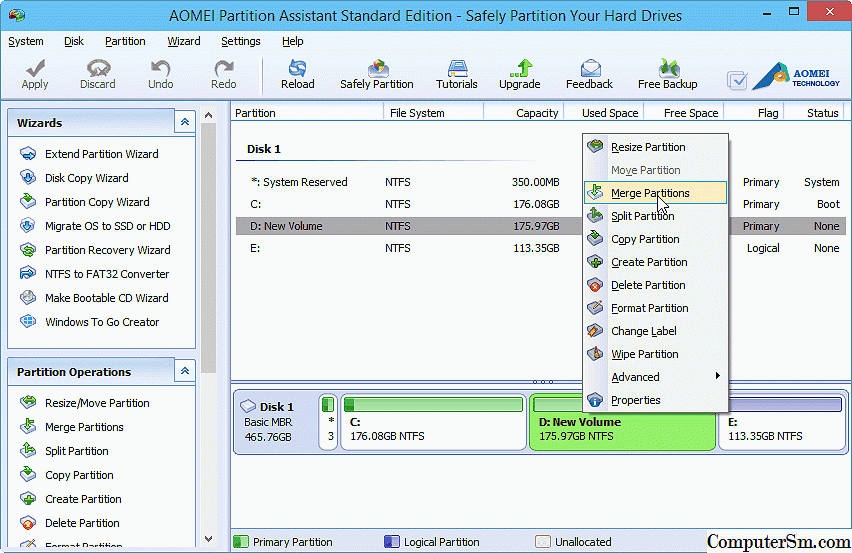Open the Wizard menu

click(184, 41)
